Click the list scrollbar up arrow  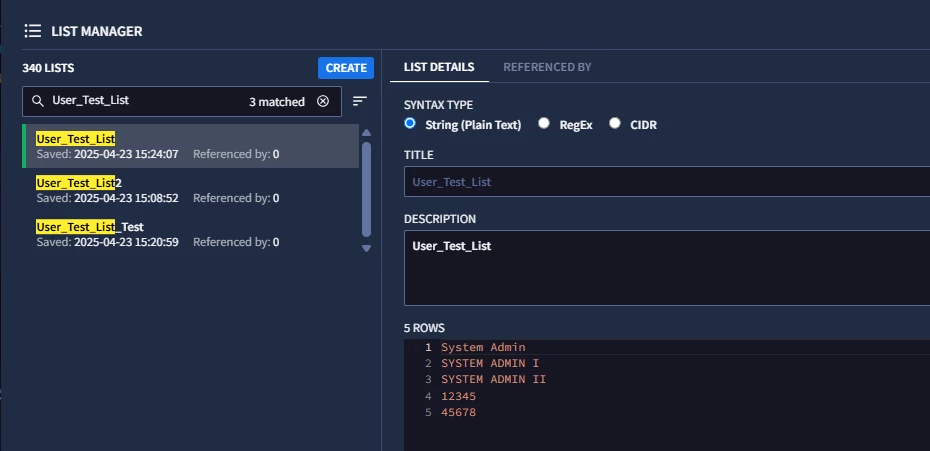[x=367, y=132]
